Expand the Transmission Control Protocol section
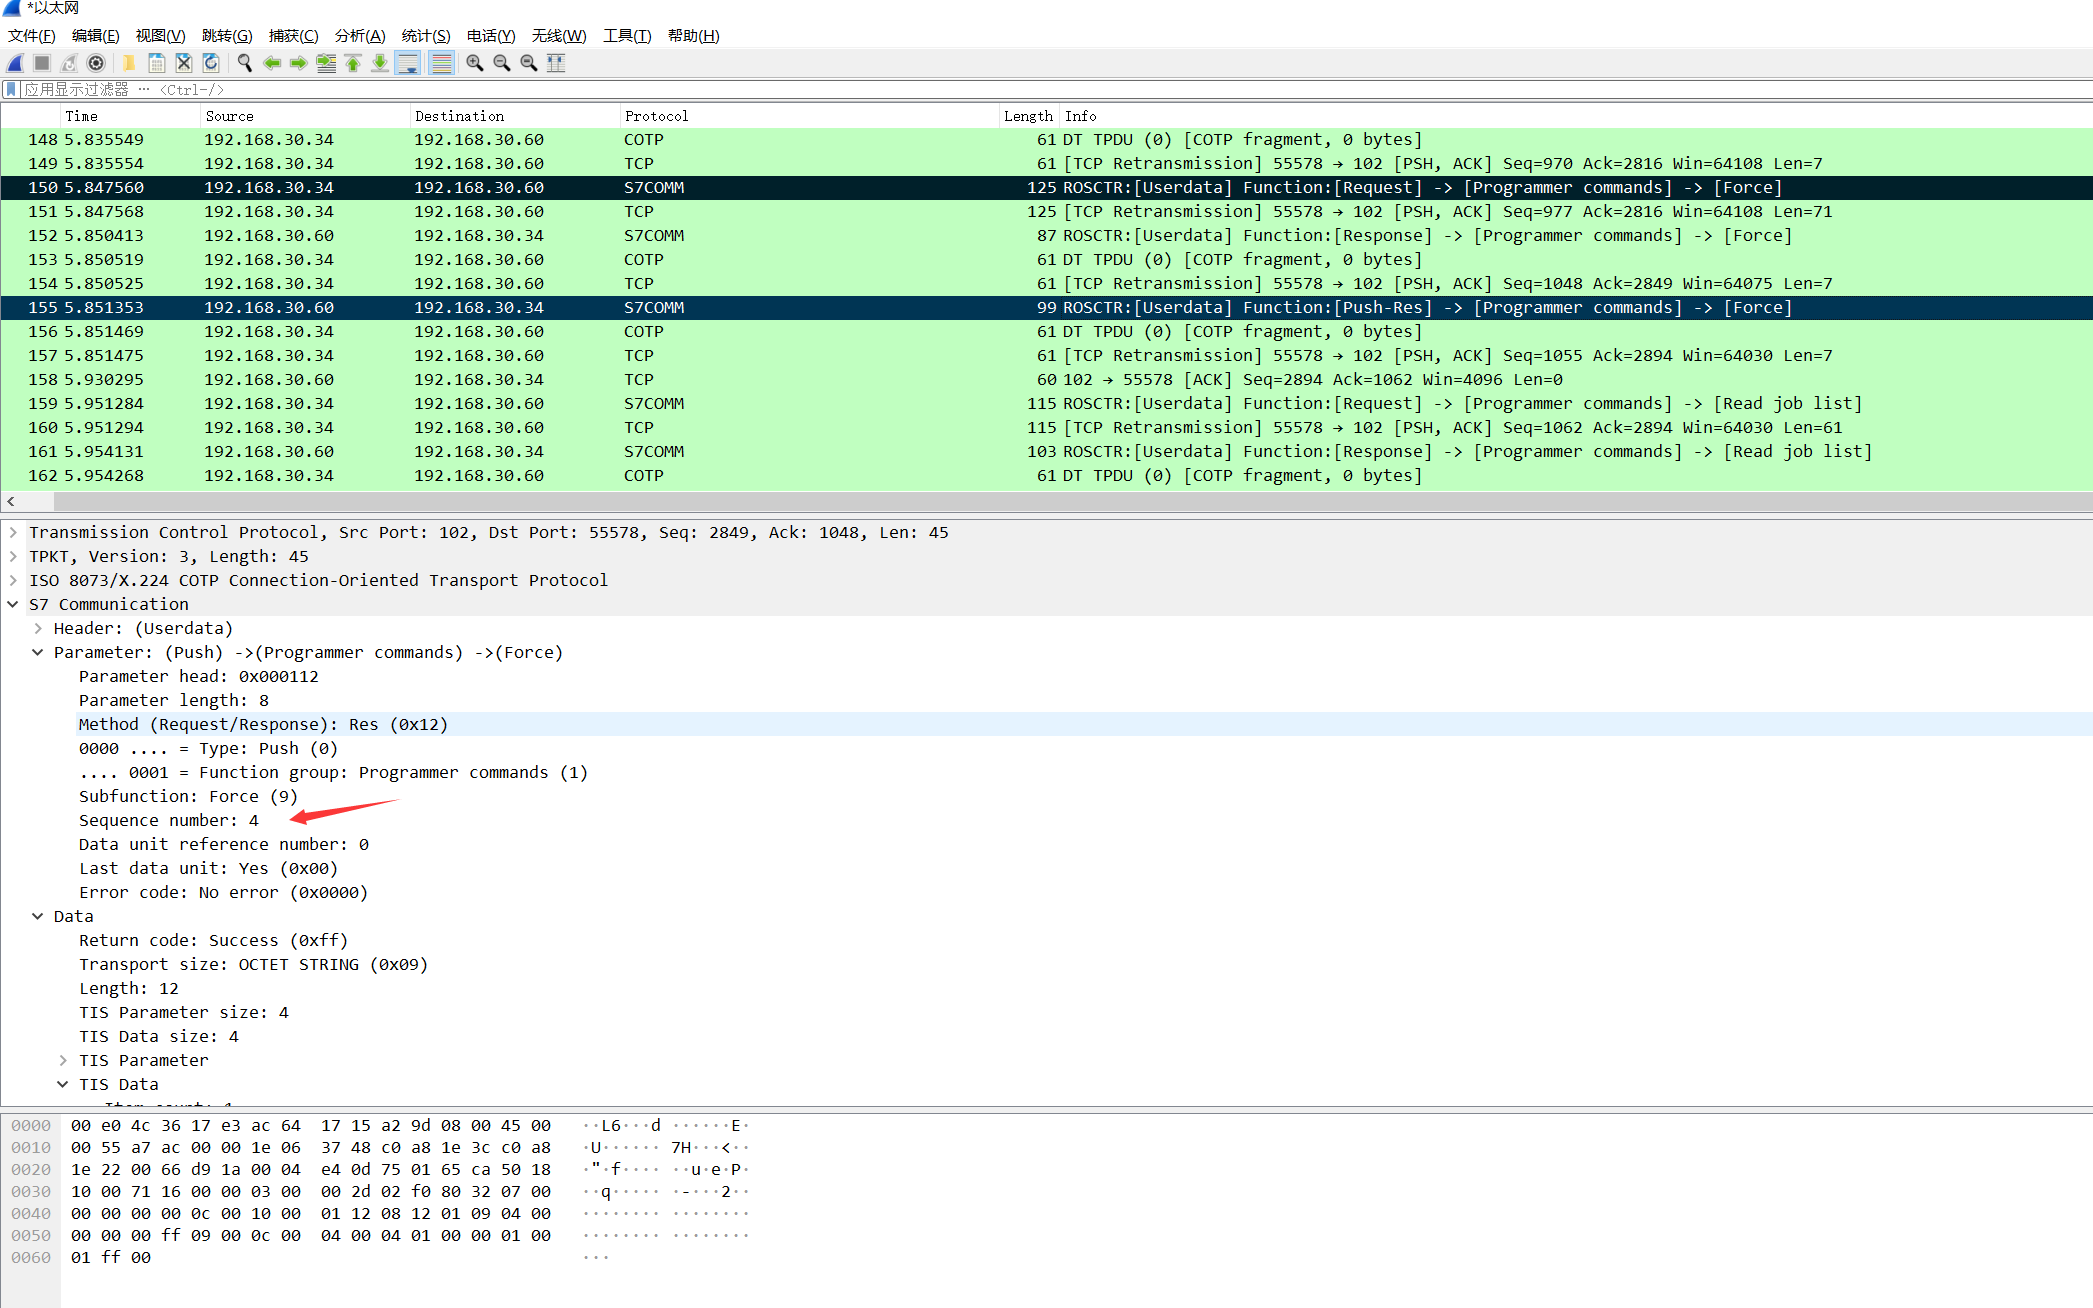The width and height of the screenshot is (2093, 1308). click(x=13, y=532)
